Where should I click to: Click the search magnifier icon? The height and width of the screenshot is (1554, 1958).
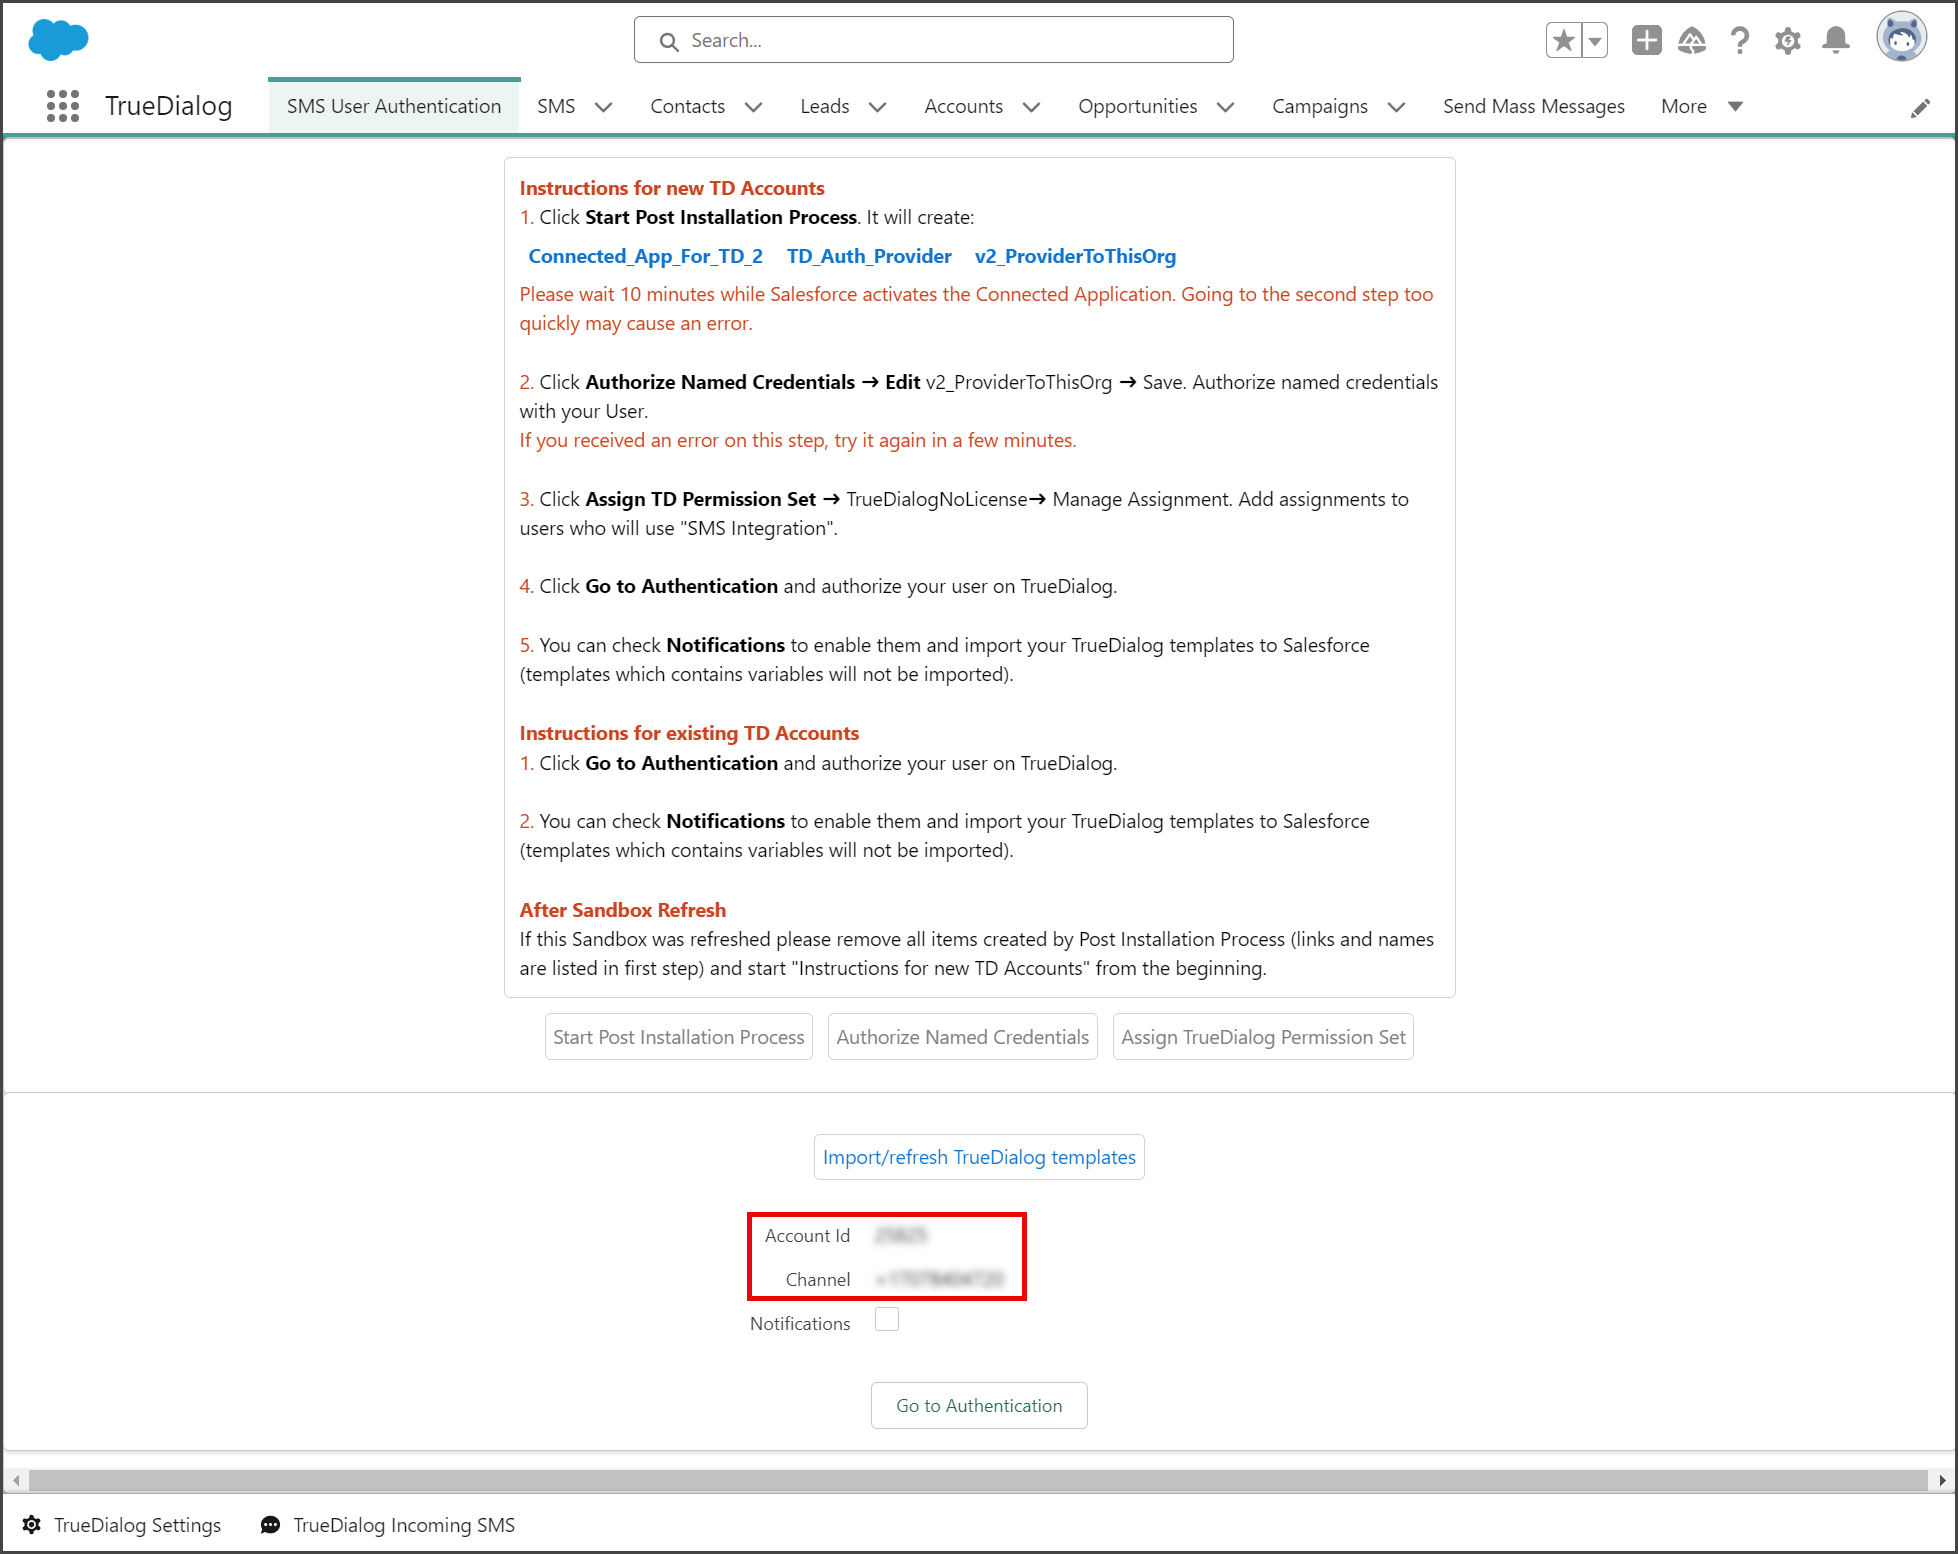pyautogui.click(x=669, y=42)
